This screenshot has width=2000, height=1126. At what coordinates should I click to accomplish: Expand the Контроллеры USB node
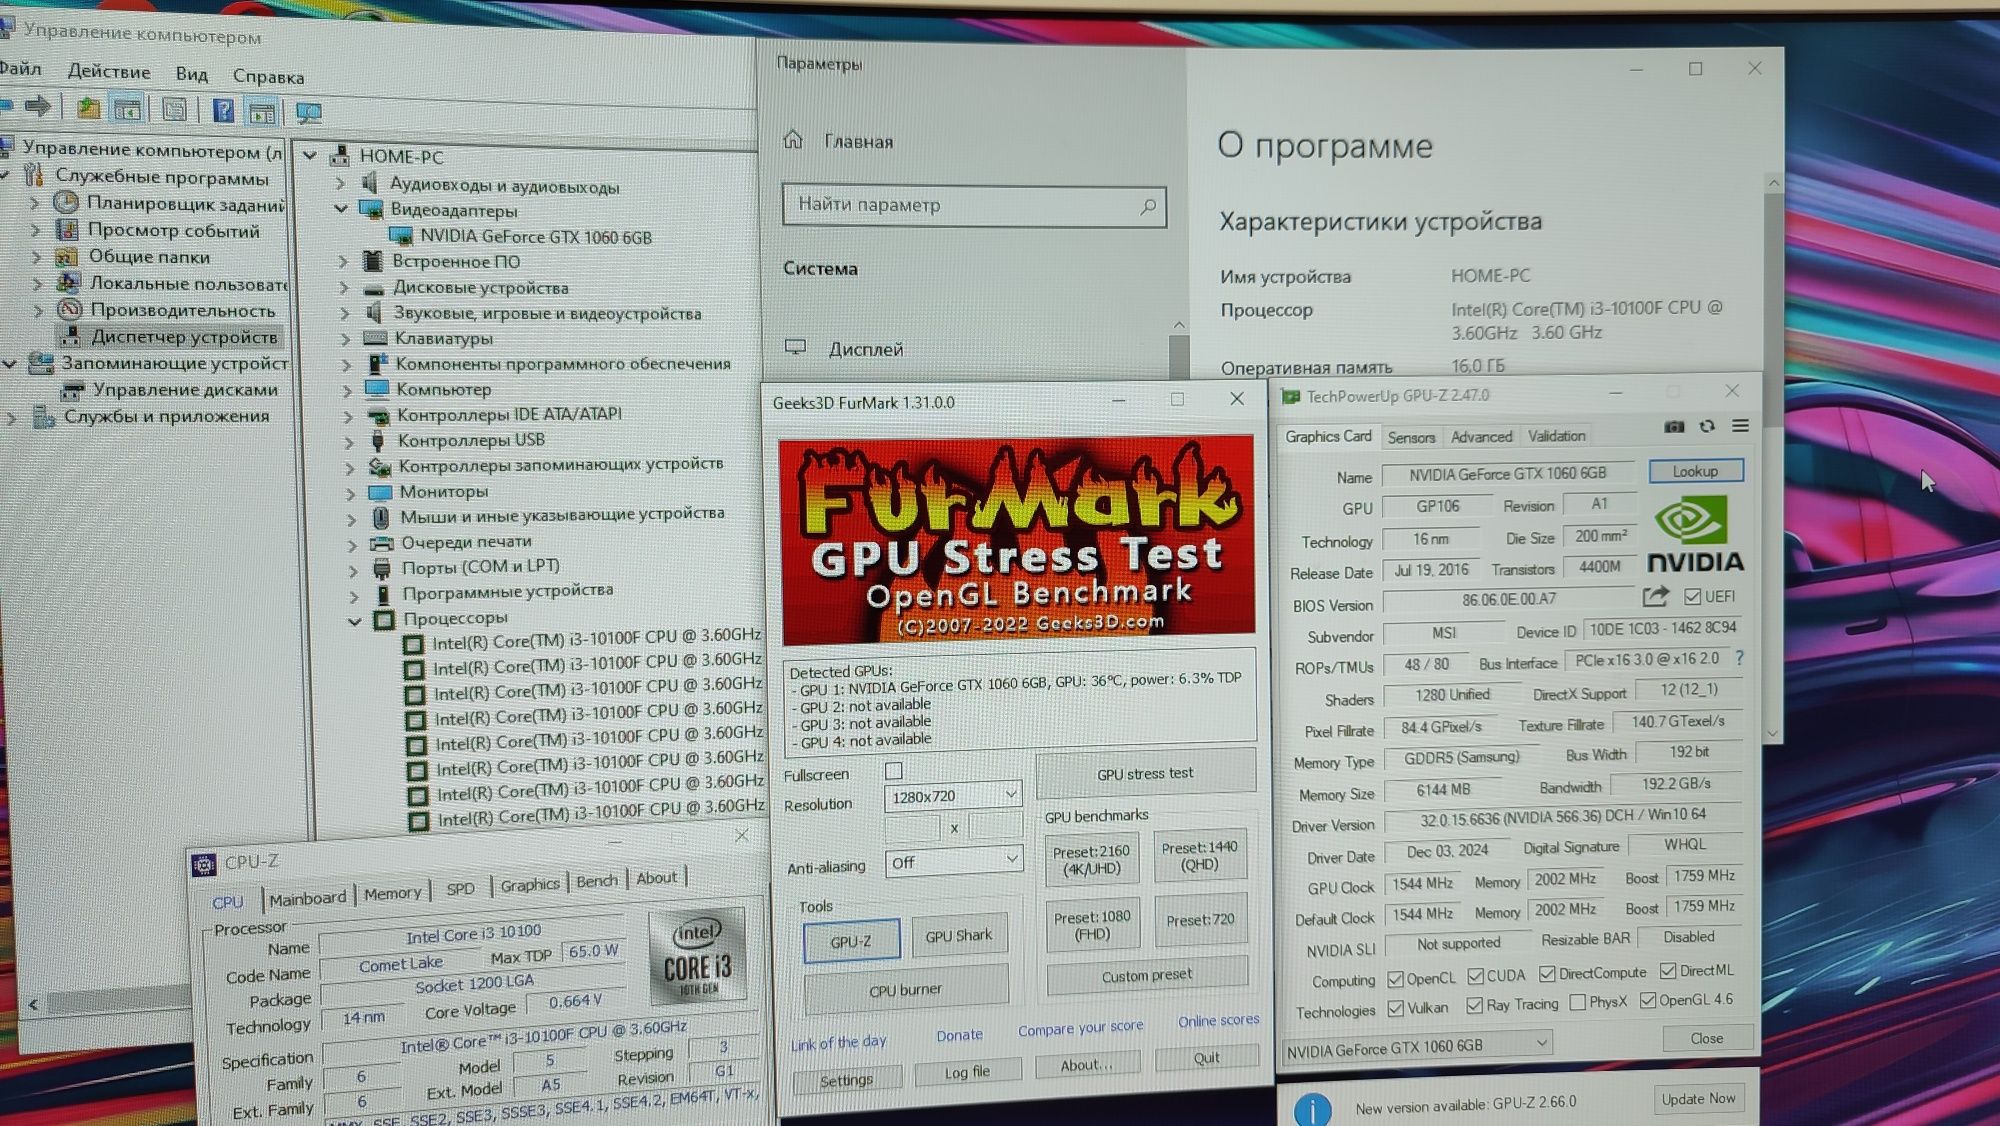(348, 441)
